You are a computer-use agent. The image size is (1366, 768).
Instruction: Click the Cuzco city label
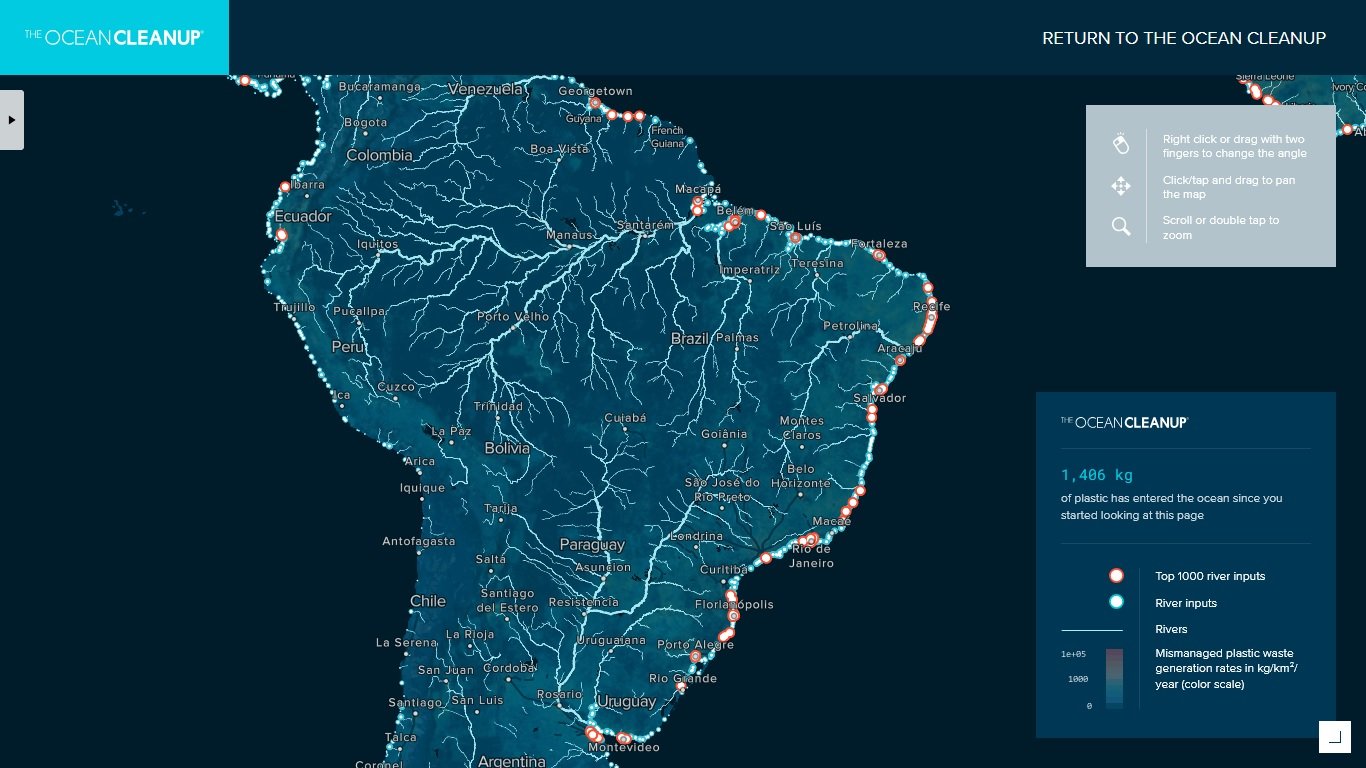pos(396,387)
